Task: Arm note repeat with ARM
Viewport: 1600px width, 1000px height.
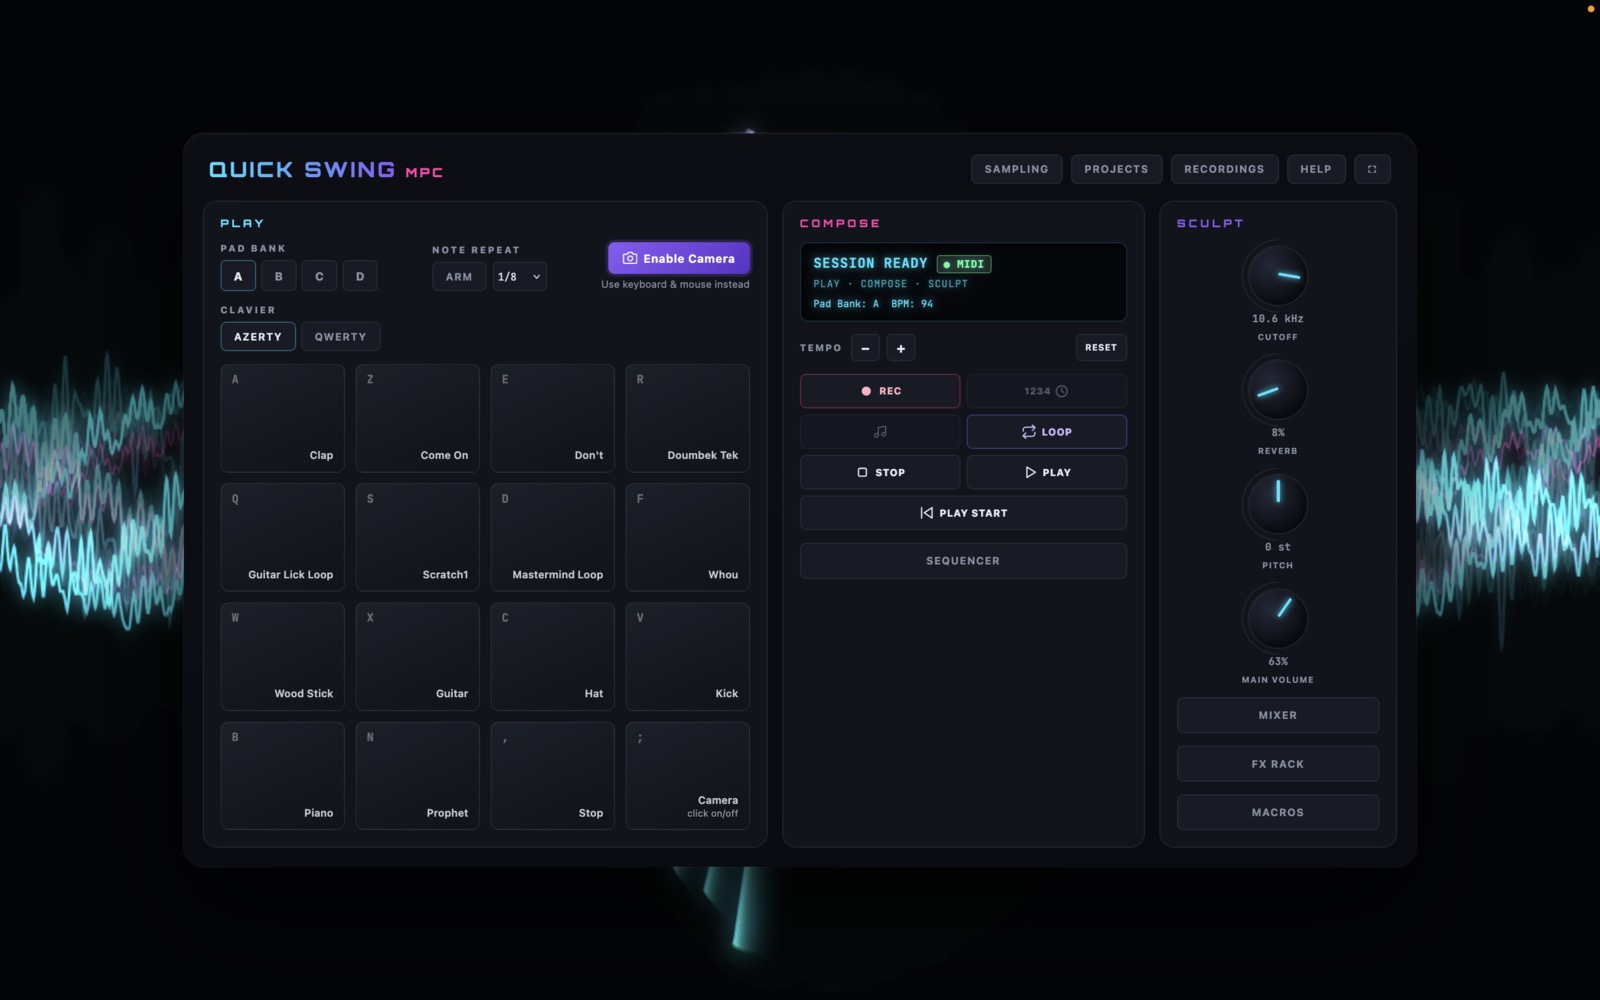Action: pos(459,277)
